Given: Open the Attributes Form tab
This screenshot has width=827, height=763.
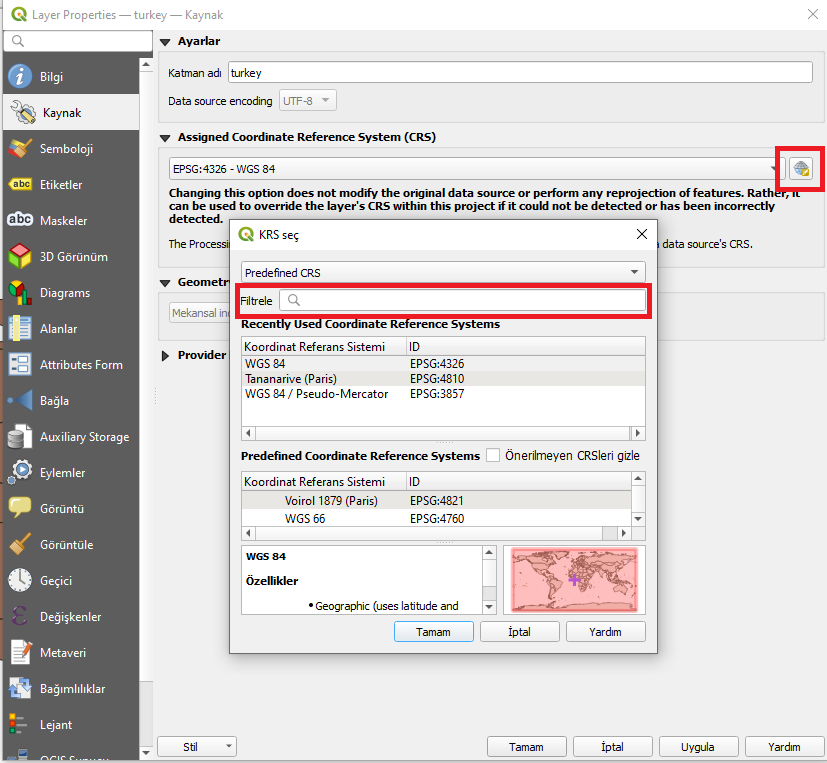Looking at the screenshot, I should (x=71, y=364).
